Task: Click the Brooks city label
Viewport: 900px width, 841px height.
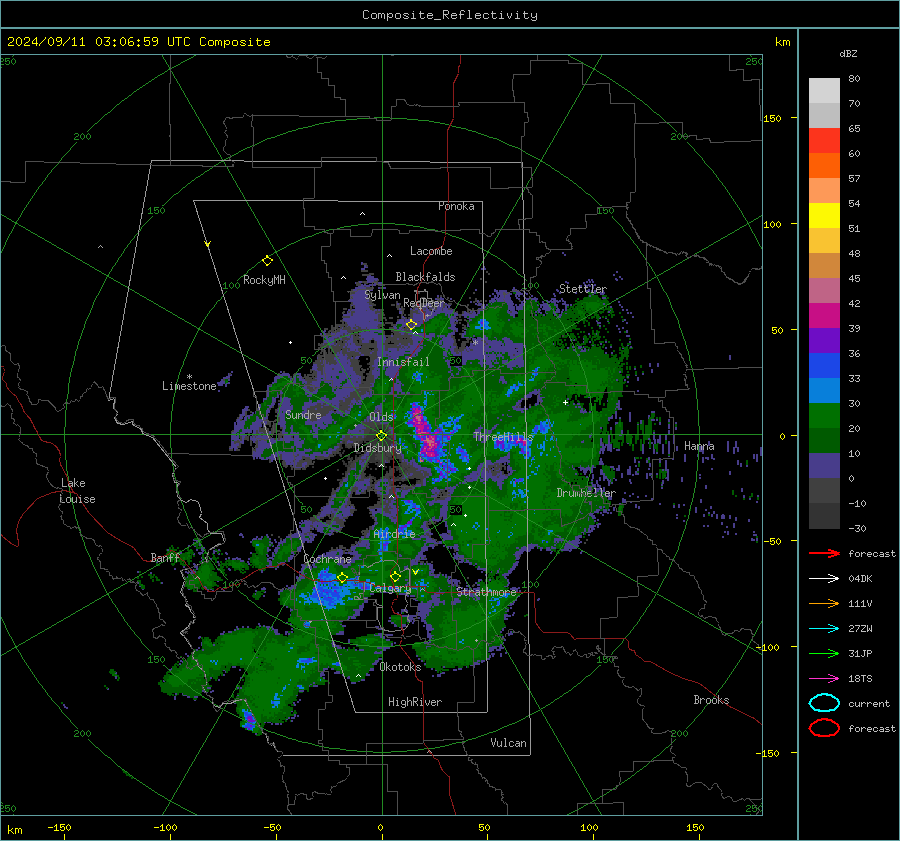Action: pyautogui.click(x=711, y=700)
